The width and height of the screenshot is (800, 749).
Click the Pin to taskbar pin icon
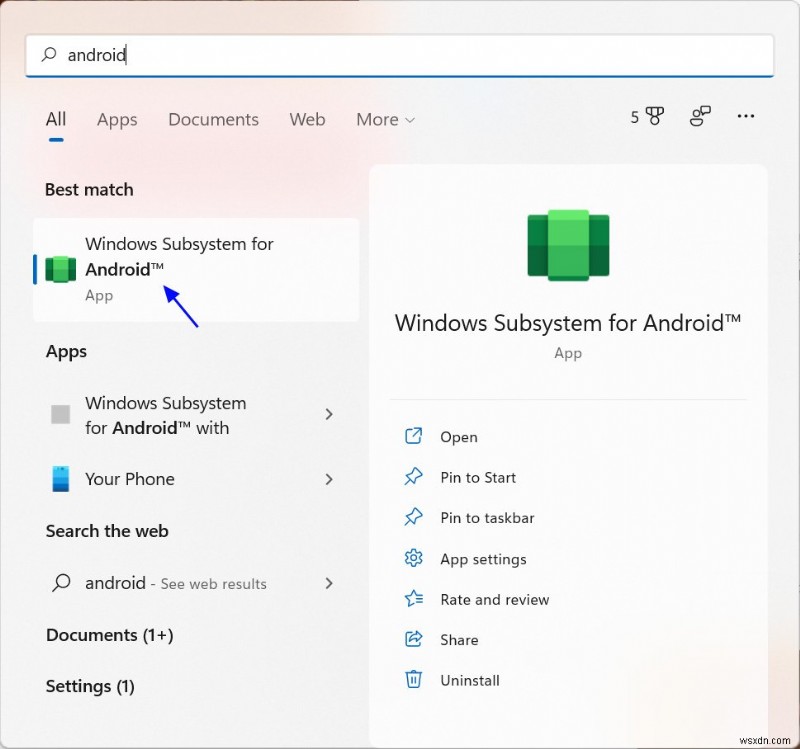[414, 518]
